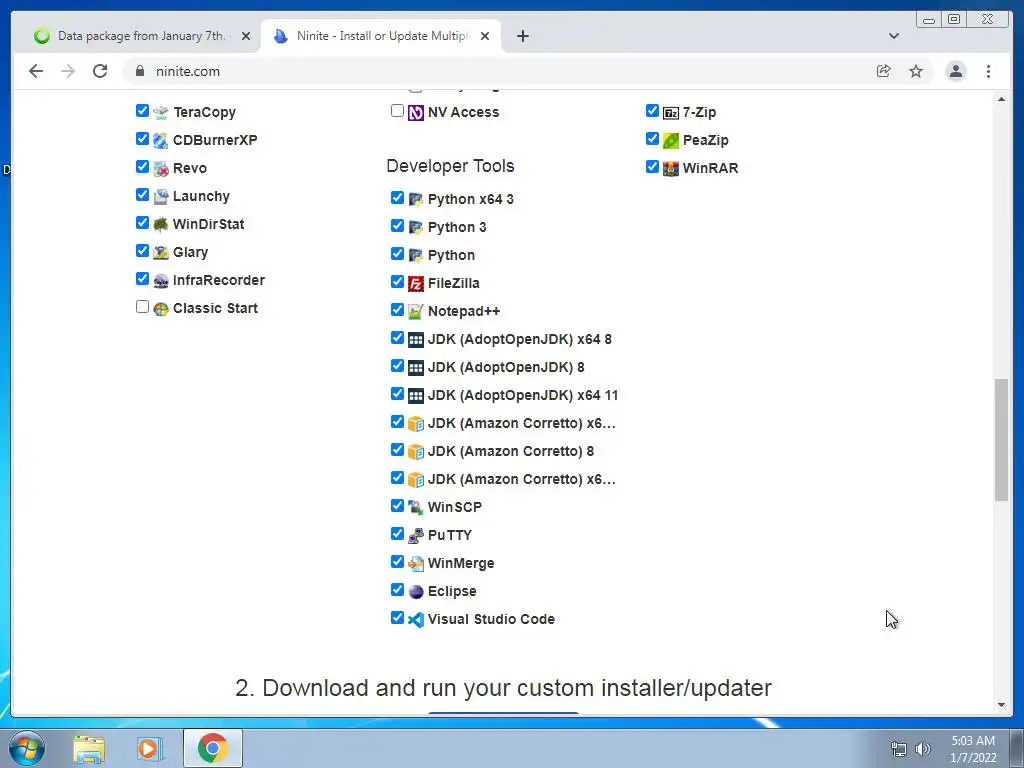The height and width of the screenshot is (768, 1024).
Task: Deselect the 7-Zip checkbox
Action: click(x=652, y=110)
